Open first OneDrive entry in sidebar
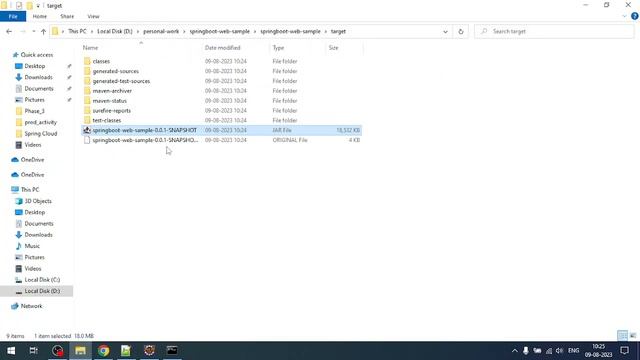 click(x=32, y=160)
